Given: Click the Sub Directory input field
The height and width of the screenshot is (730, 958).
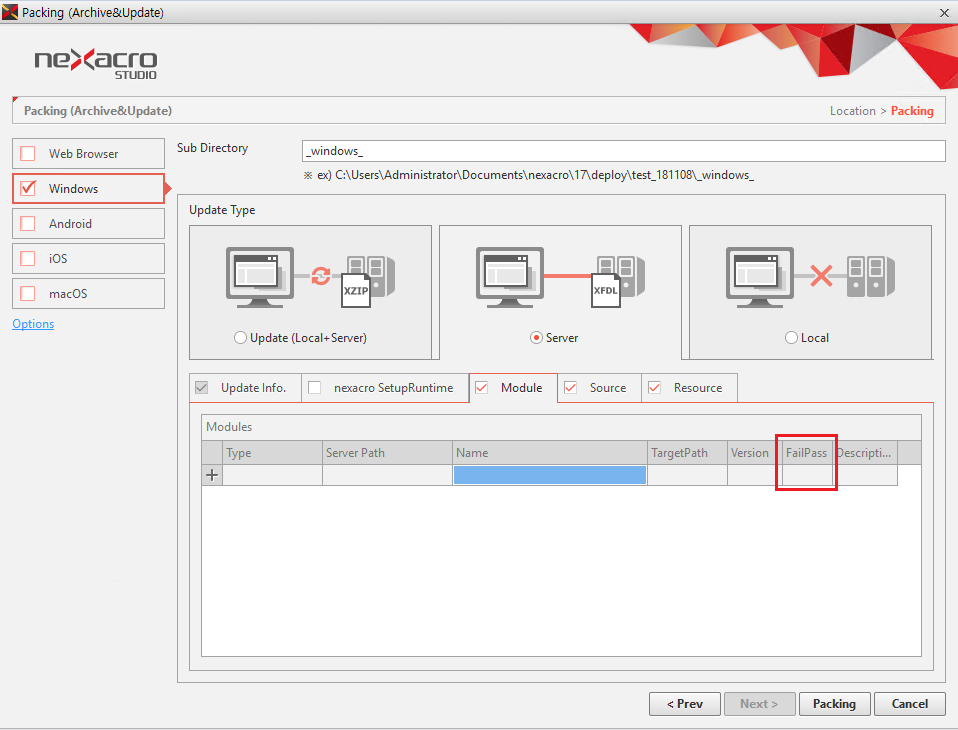Looking at the screenshot, I should 623,151.
